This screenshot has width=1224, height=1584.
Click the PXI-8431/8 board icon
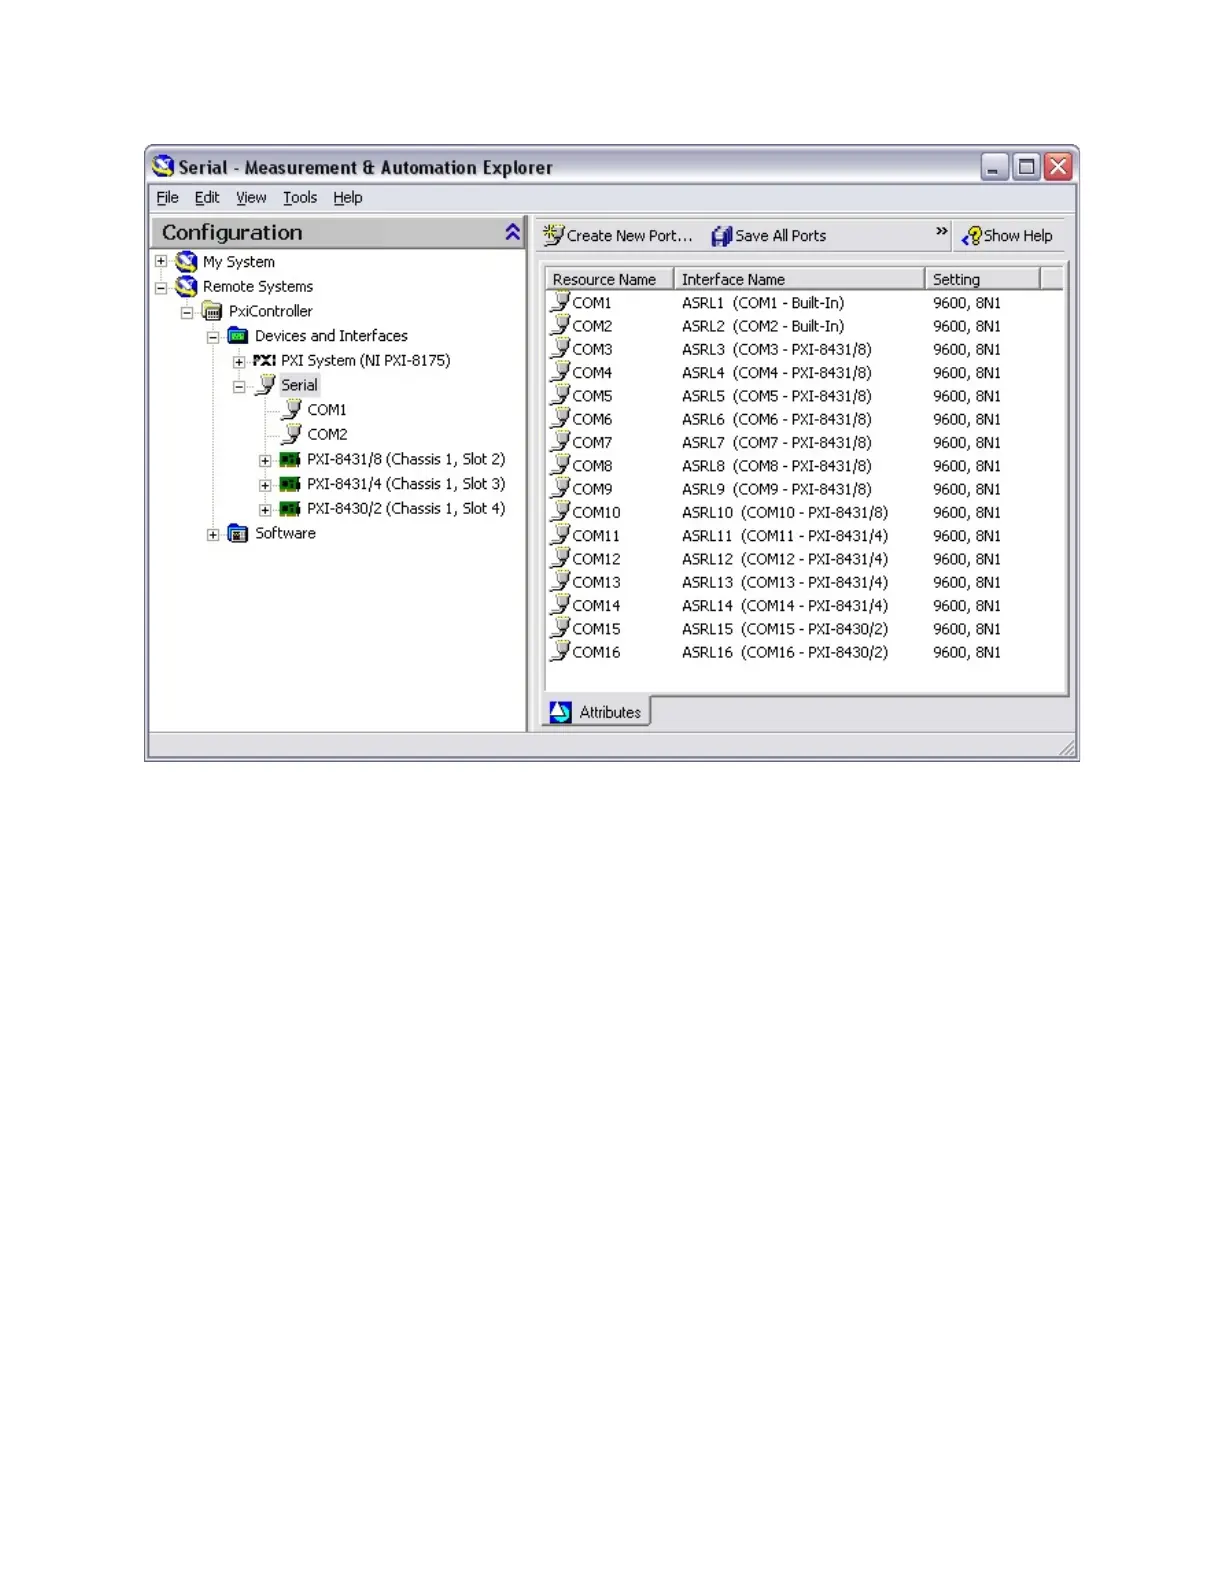290,460
